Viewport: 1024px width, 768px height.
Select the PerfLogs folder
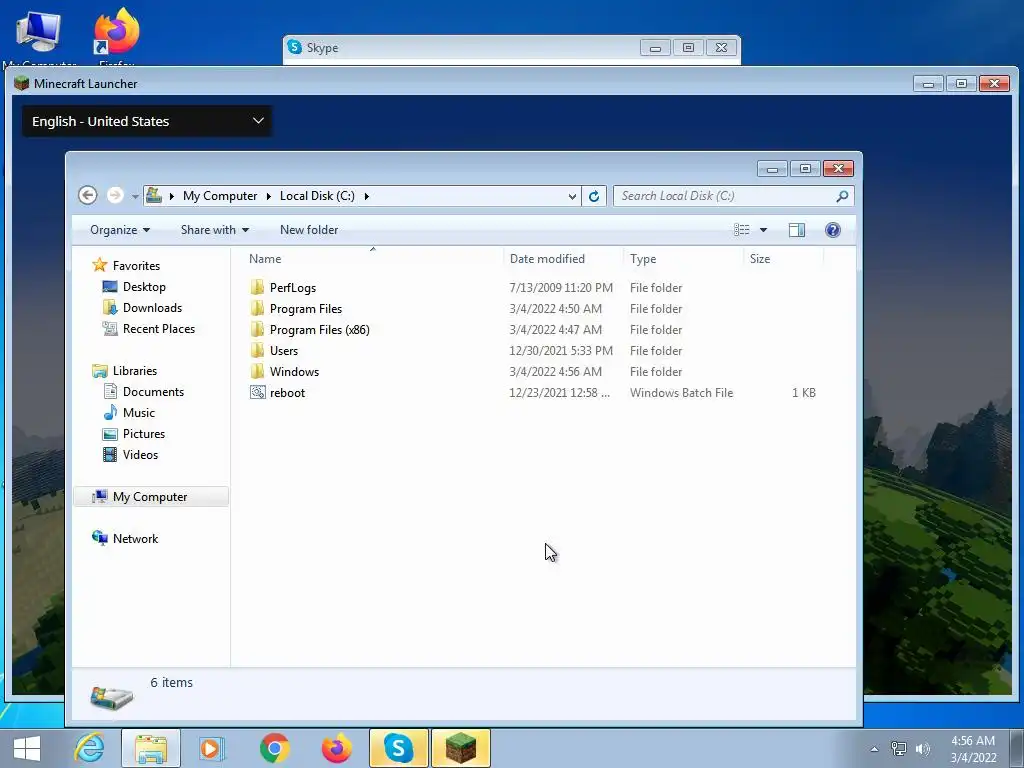coord(293,287)
